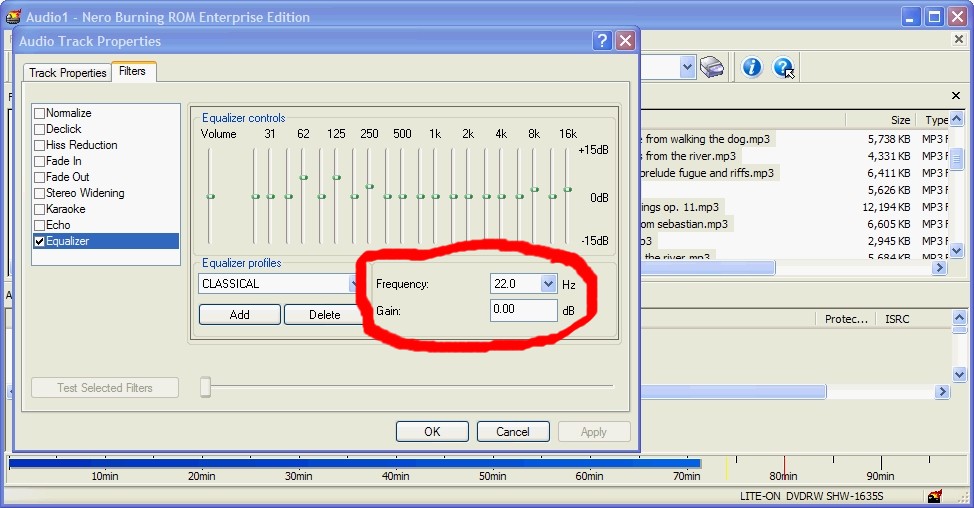
Task: Enable the Echo filter checkbox
Action: point(39,225)
